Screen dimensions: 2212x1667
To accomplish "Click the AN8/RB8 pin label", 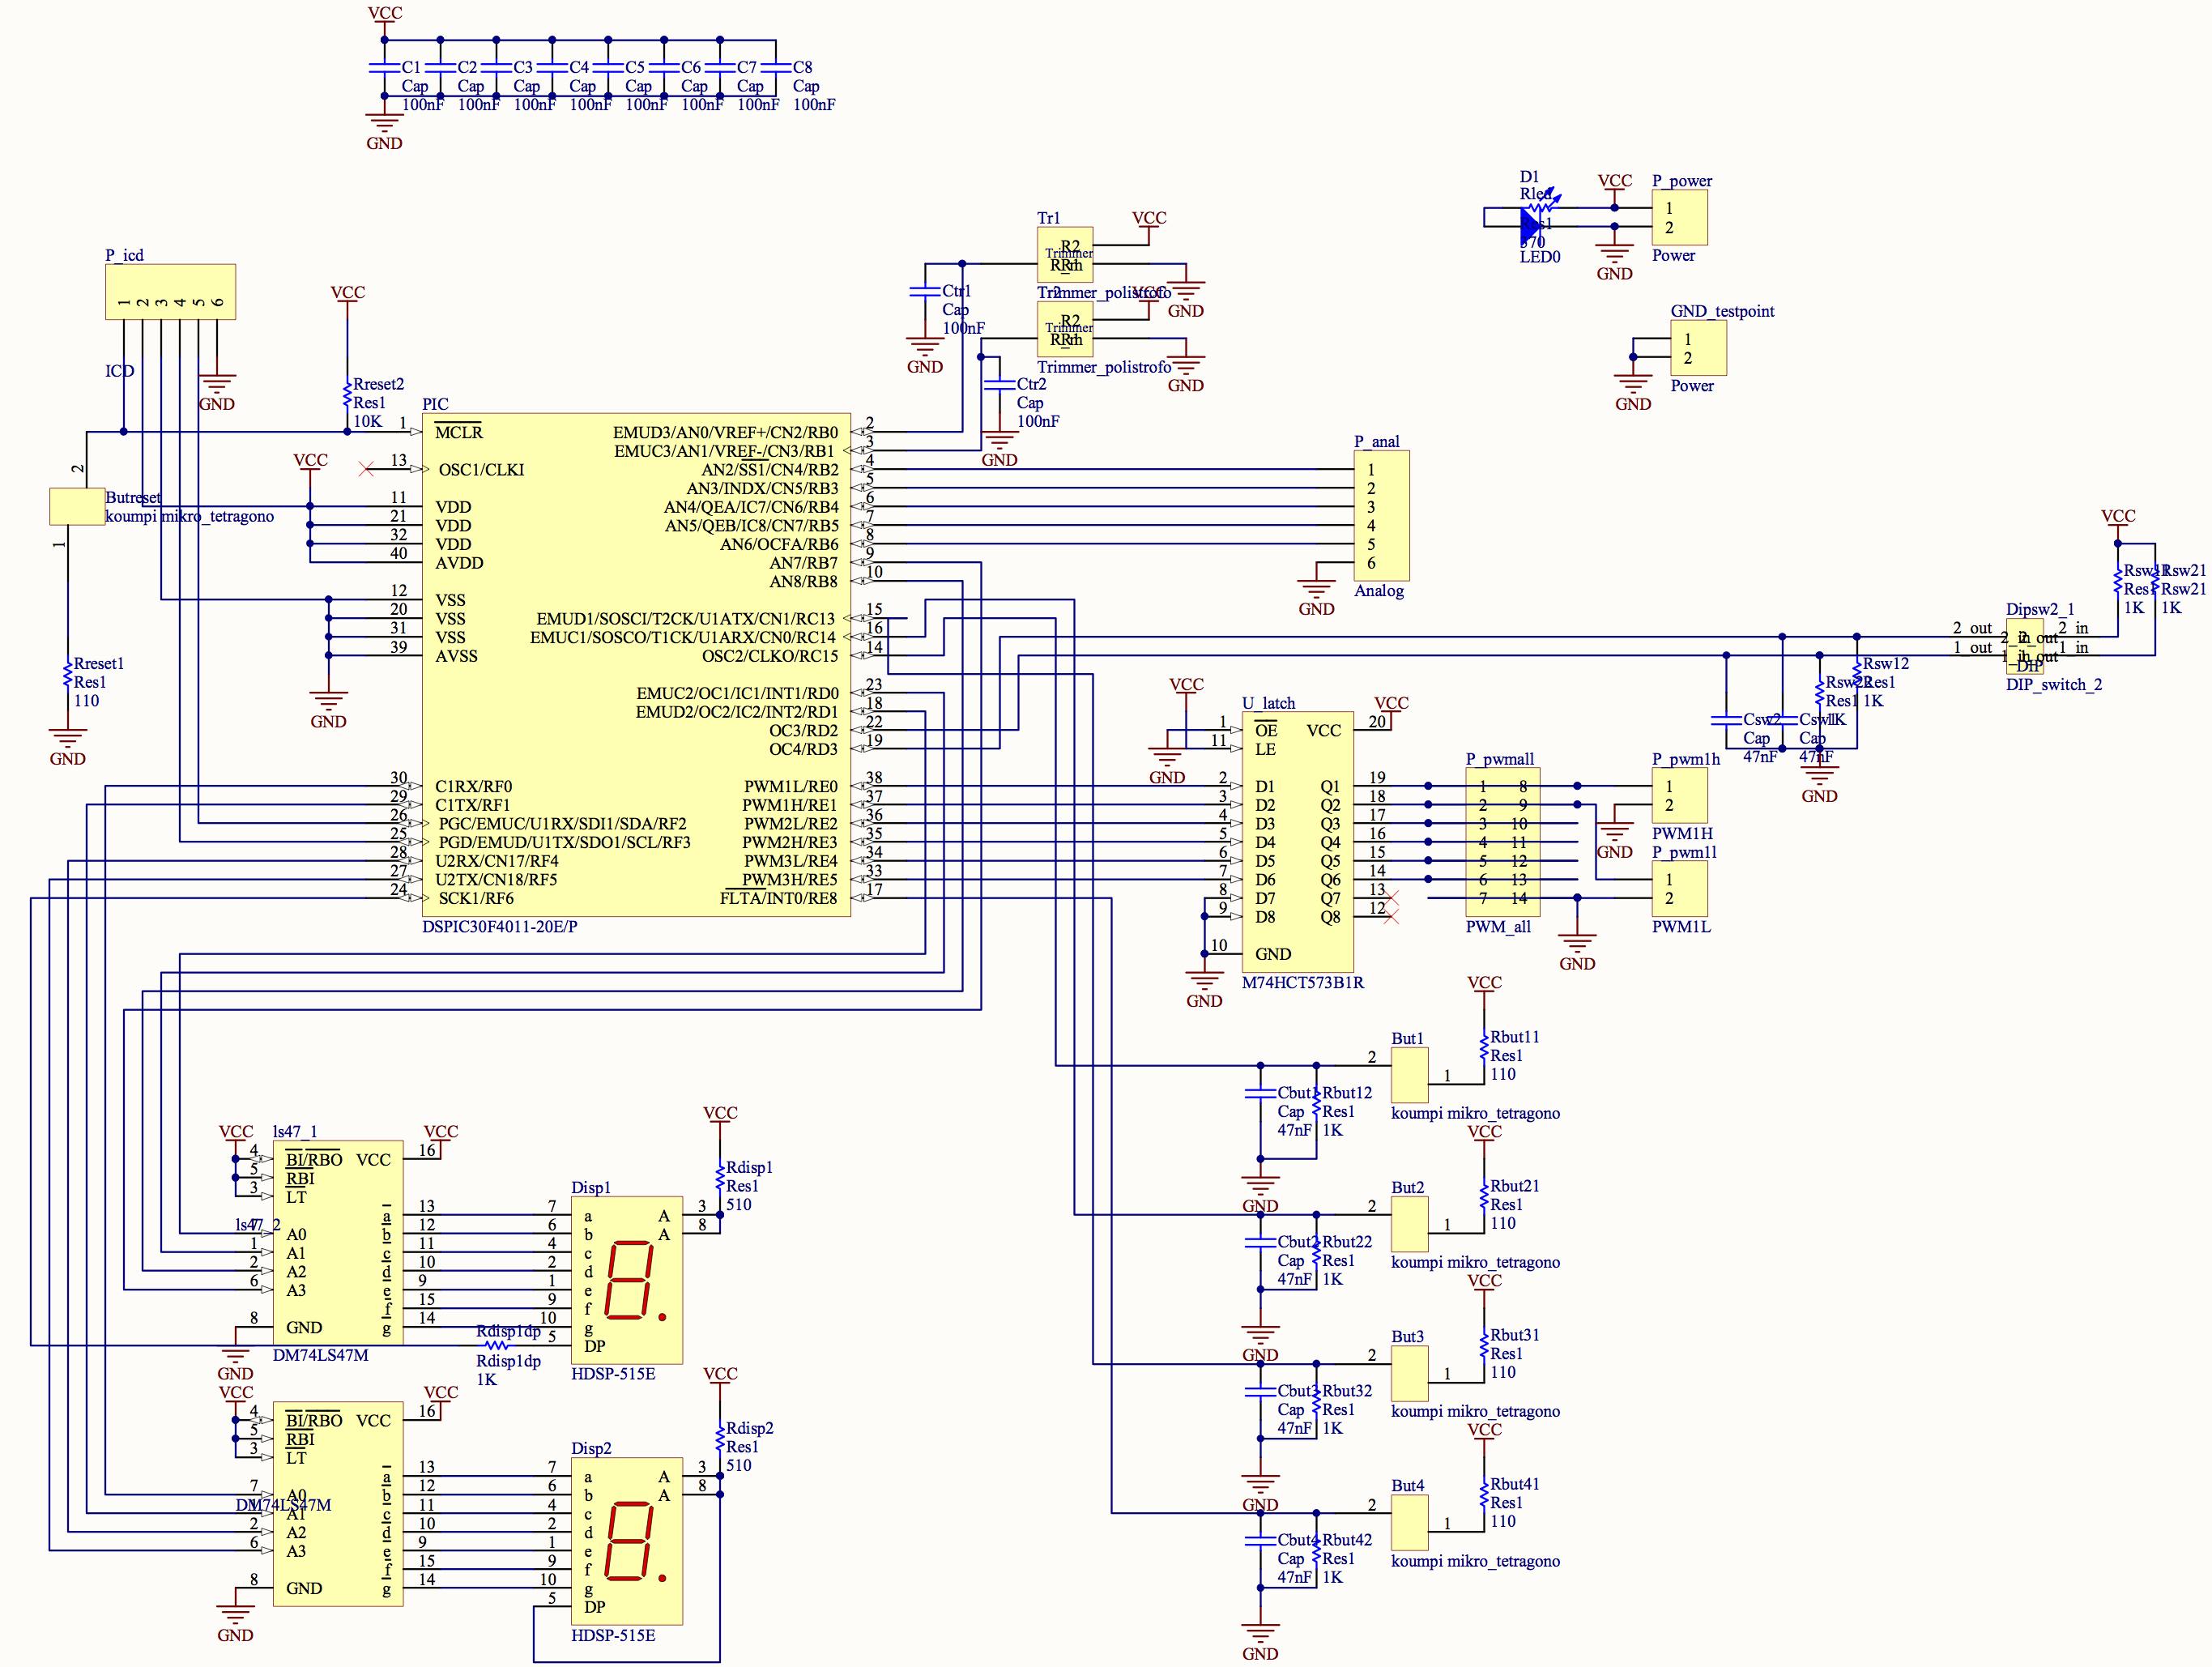I will coord(803,582).
